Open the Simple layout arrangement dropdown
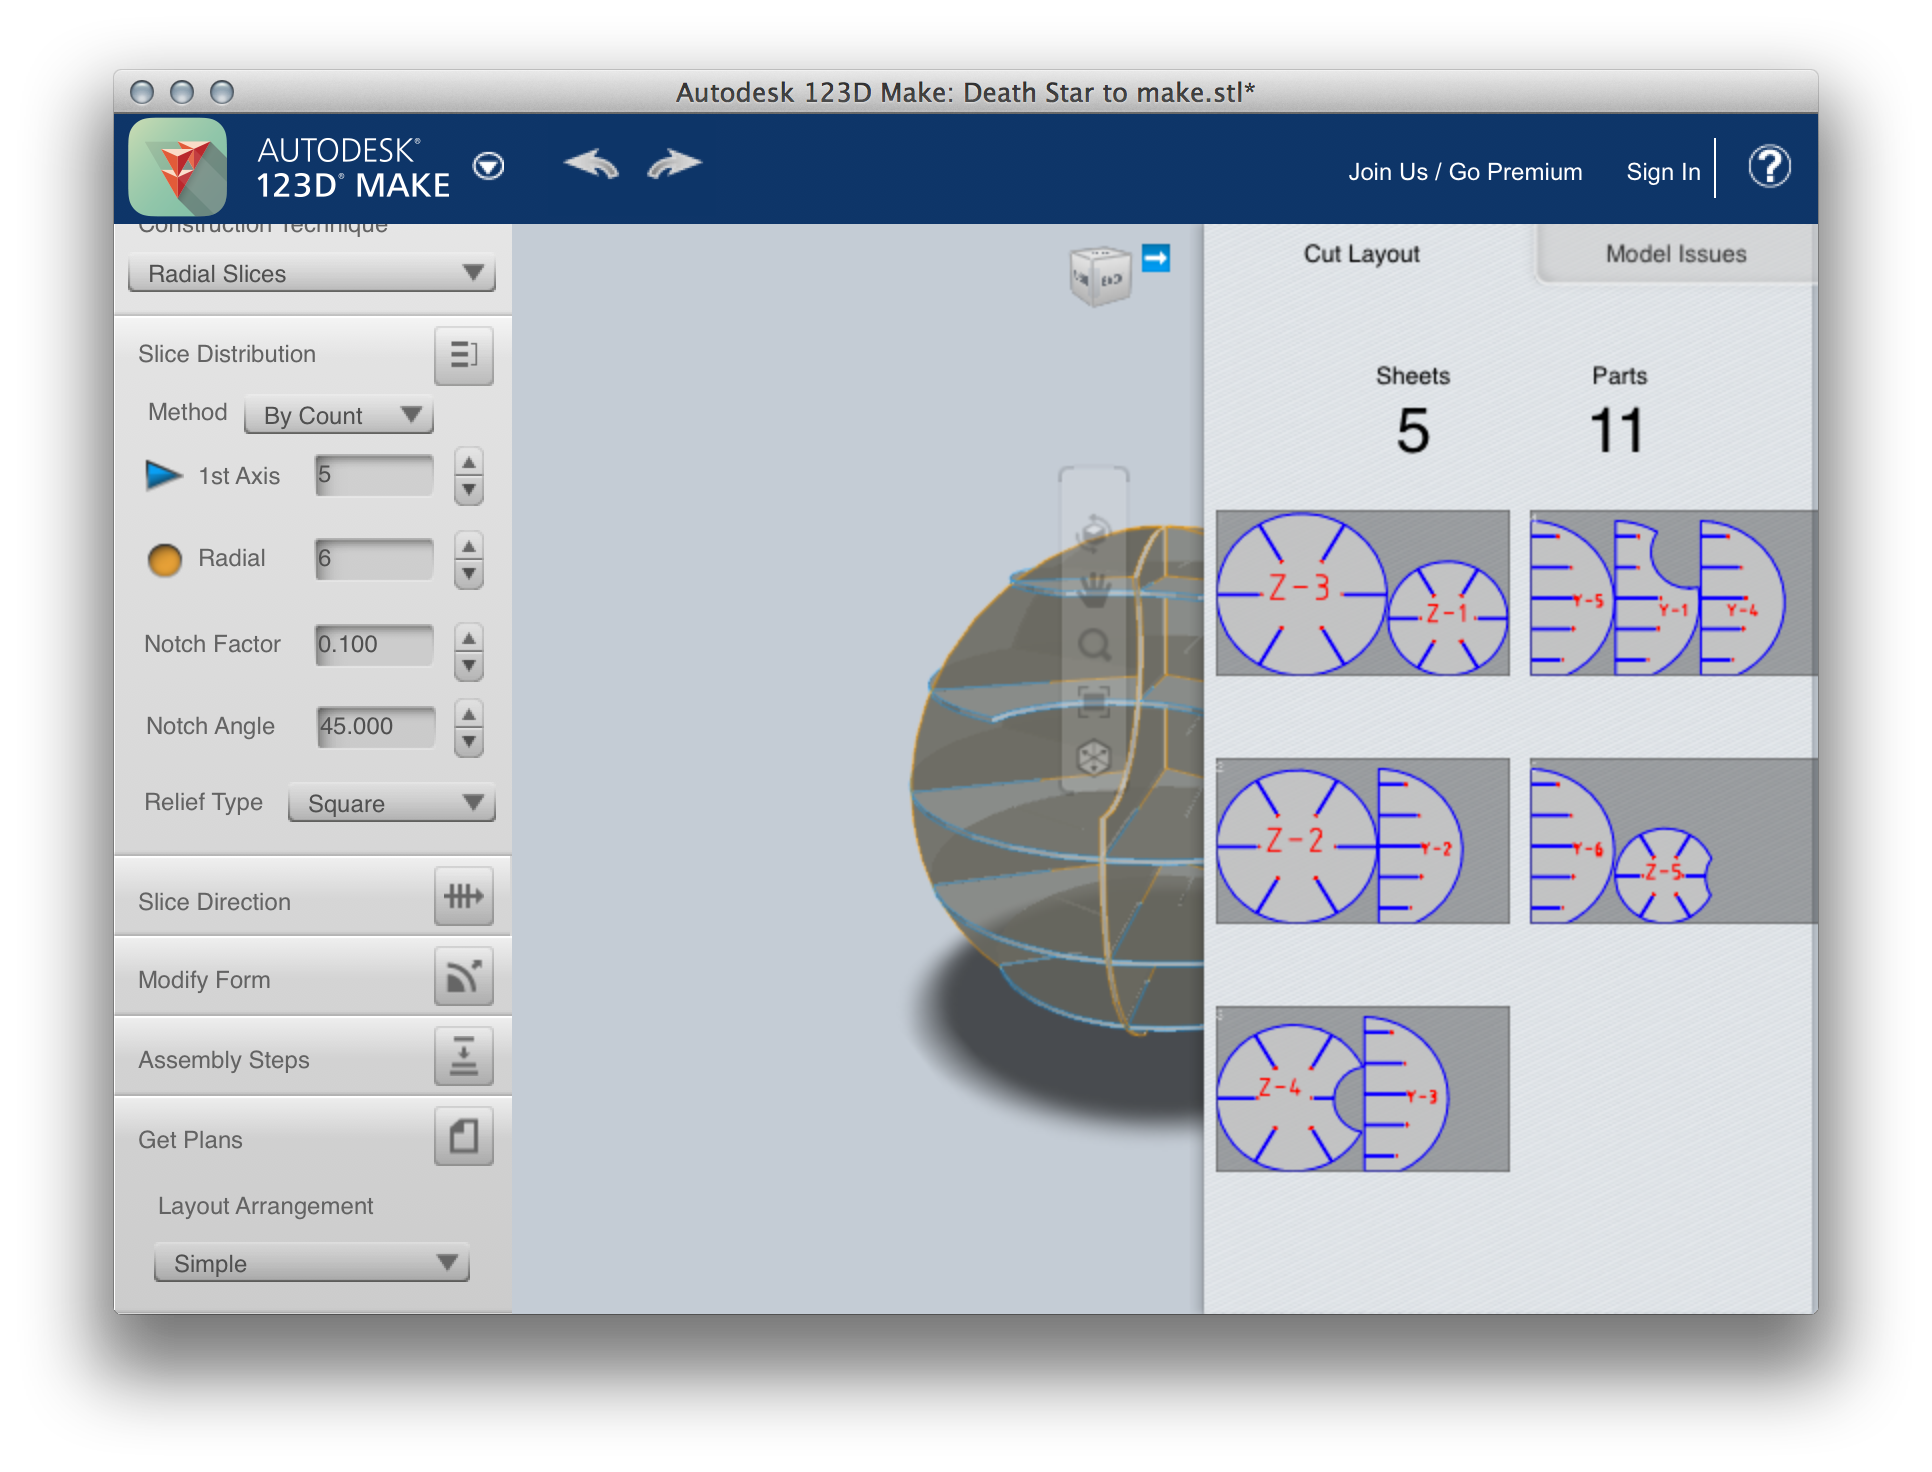The width and height of the screenshot is (1932, 1472). (312, 1263)
